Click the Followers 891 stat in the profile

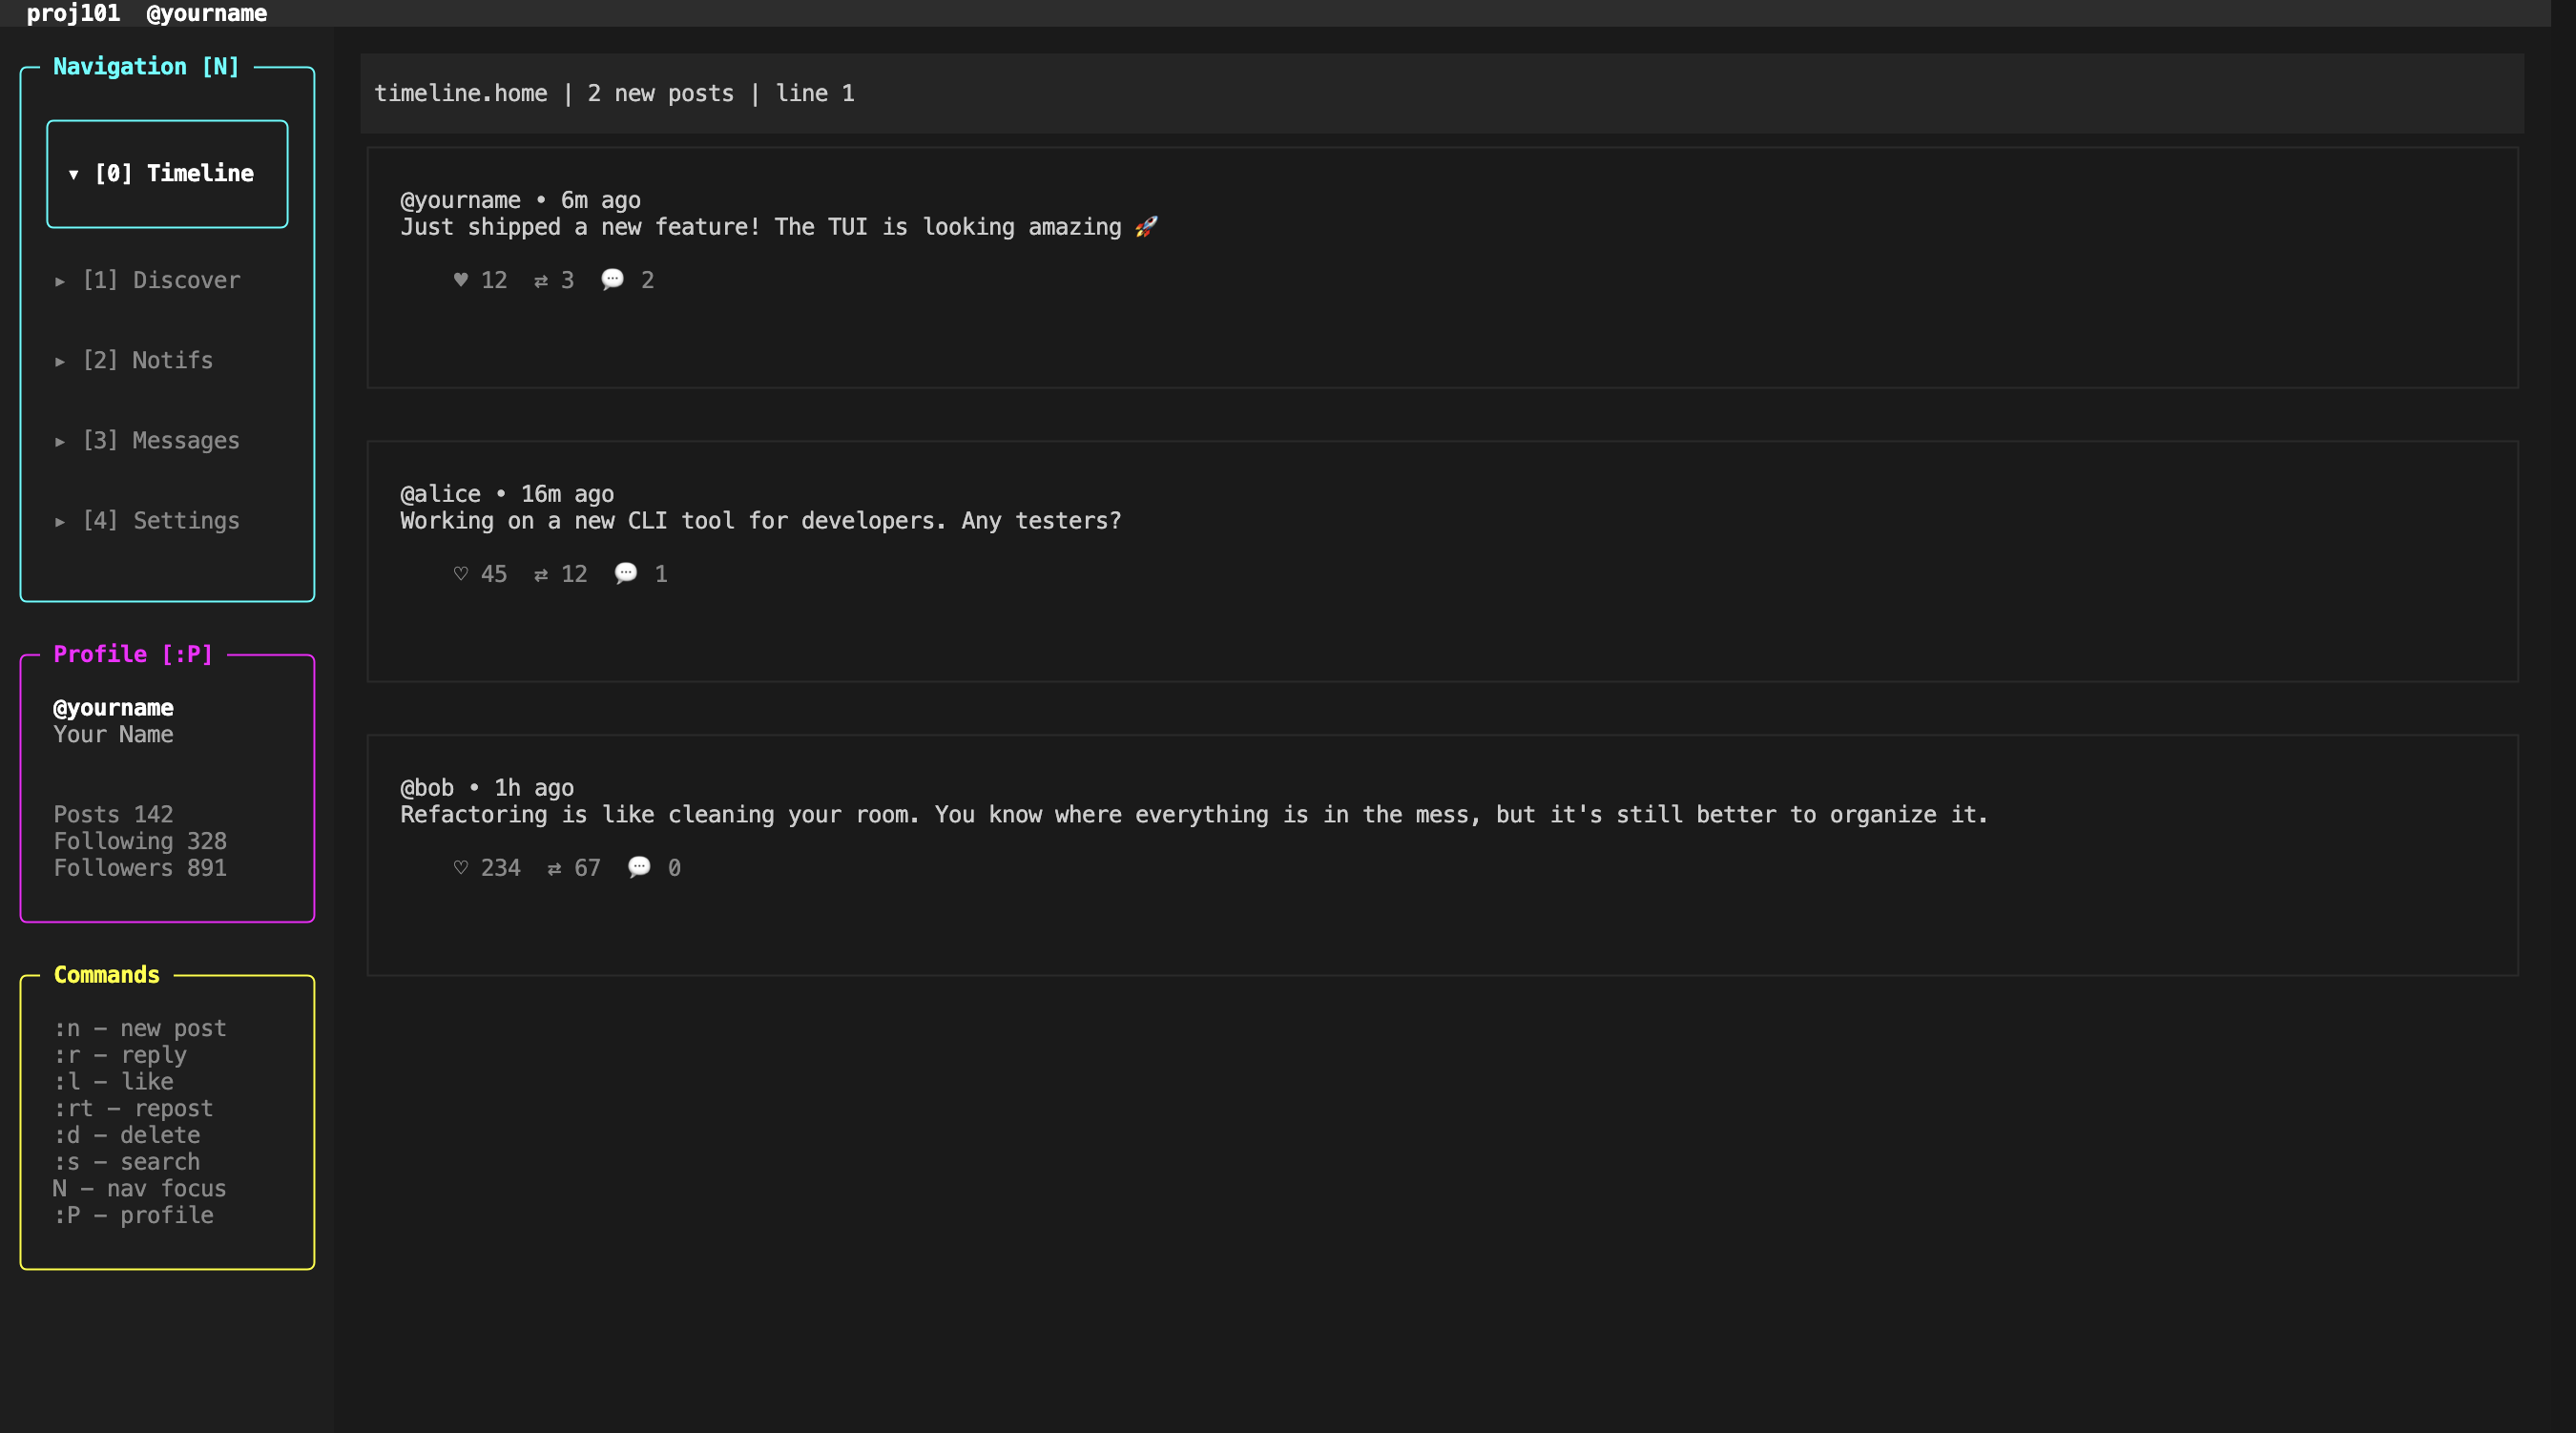pos(140,868)
